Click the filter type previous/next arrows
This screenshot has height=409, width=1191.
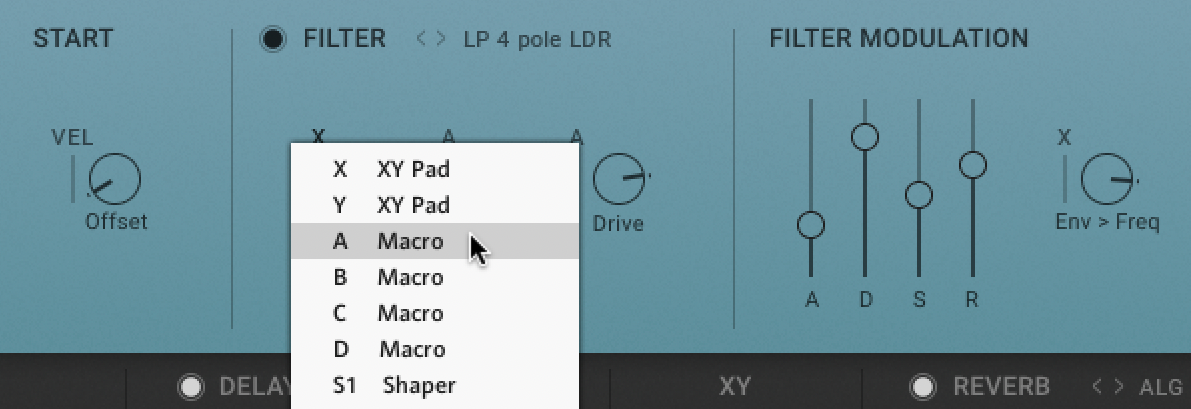[432, 40]
